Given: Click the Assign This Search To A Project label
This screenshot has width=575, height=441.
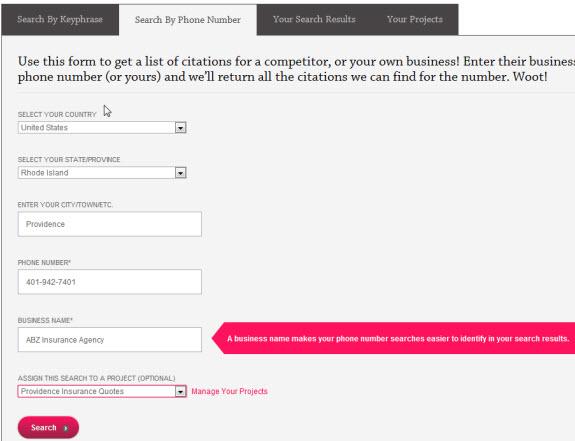Looking at the screenshot, I should coord(96,378).
